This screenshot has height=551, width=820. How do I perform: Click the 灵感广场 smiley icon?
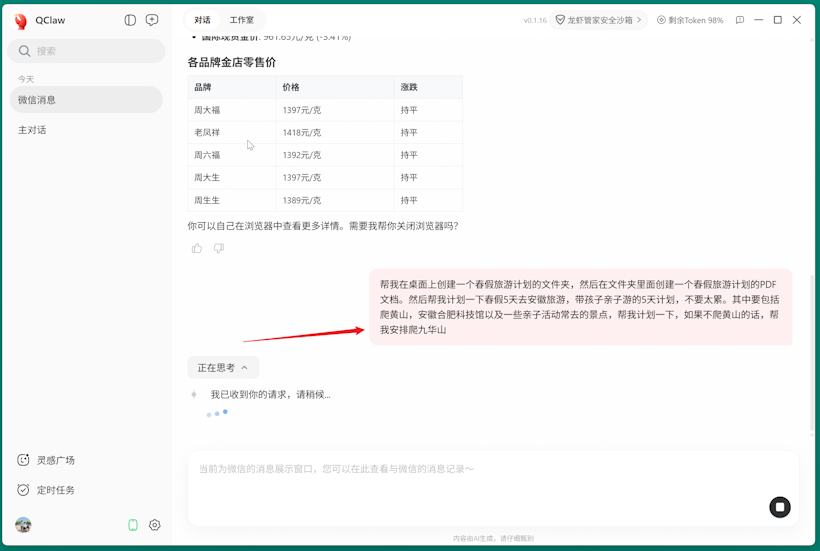click(x=23, y=460)
